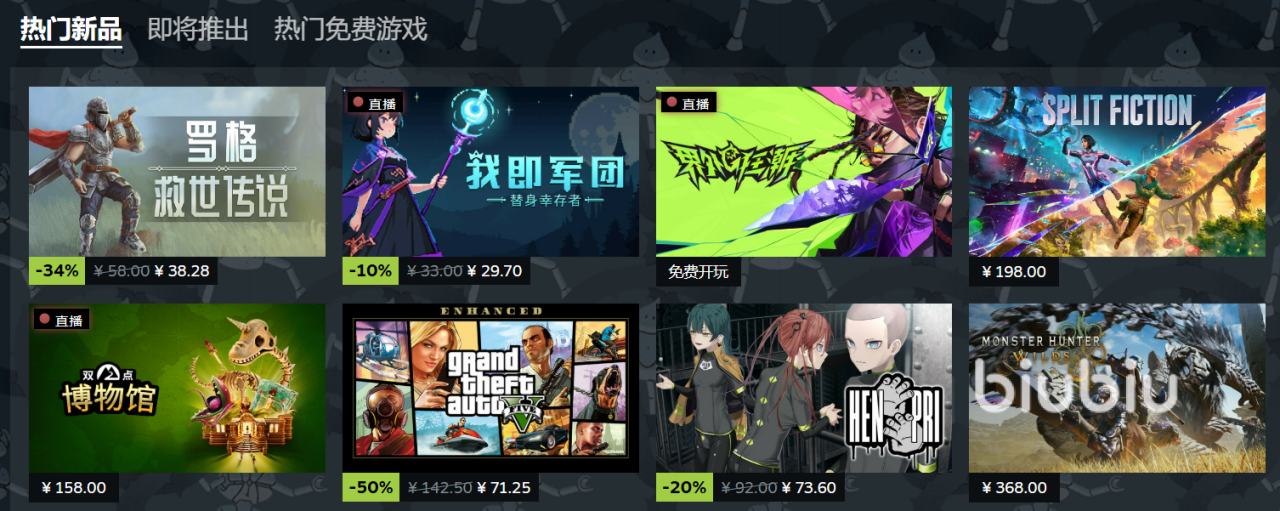Click the ¥ 368.00 price under Monster Hunter
The image size is (1280, 511).
[1014, 488]
